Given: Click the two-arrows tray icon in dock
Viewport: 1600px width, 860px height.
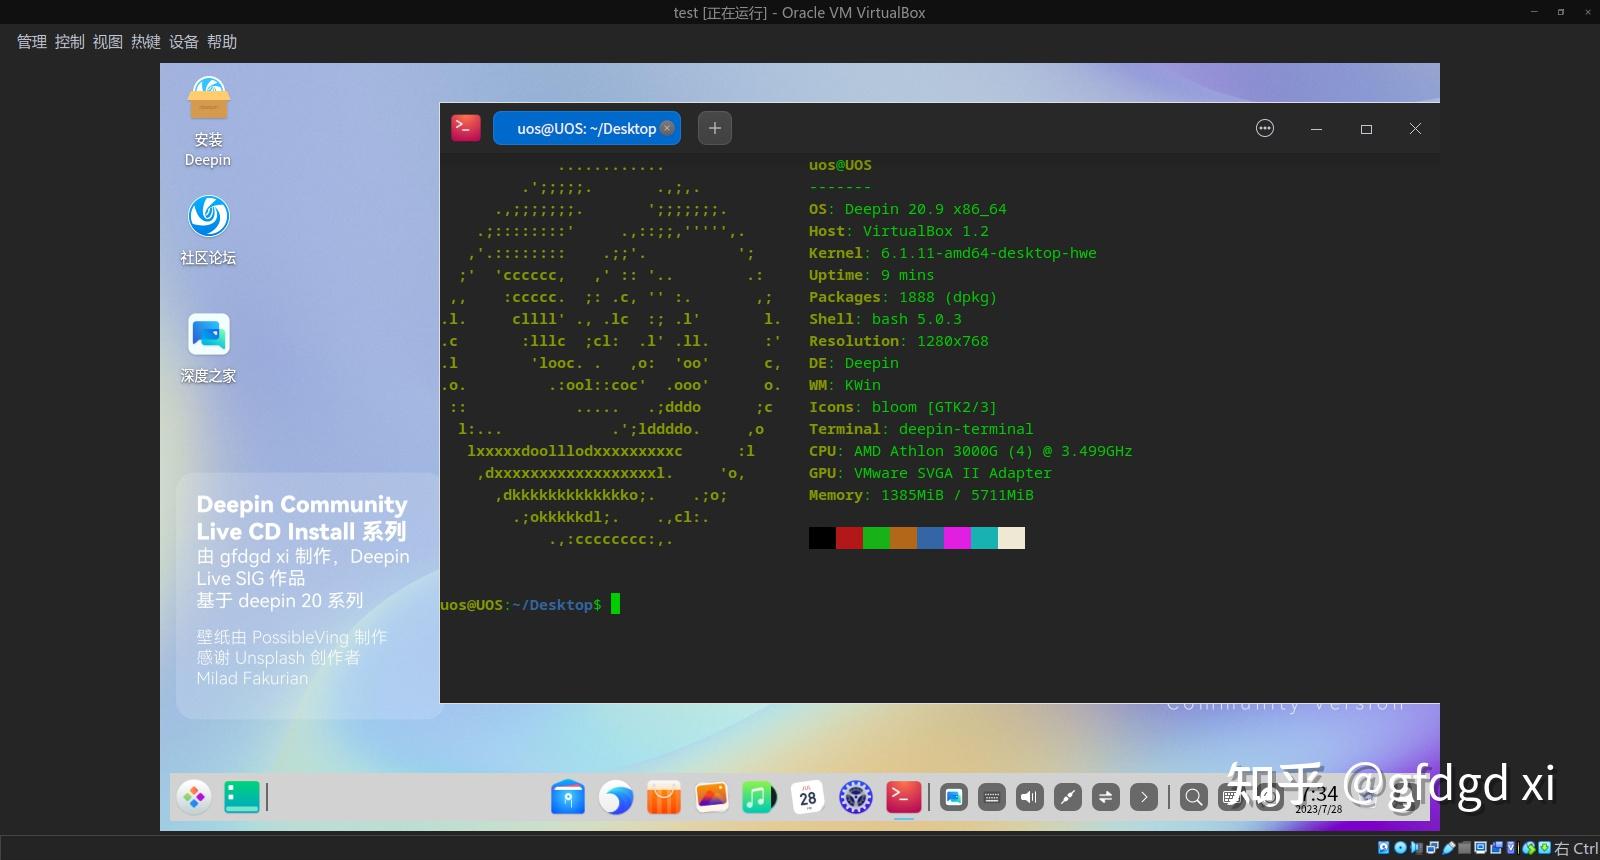Looking at the screenshot, I should click(x=1106, y=797).
